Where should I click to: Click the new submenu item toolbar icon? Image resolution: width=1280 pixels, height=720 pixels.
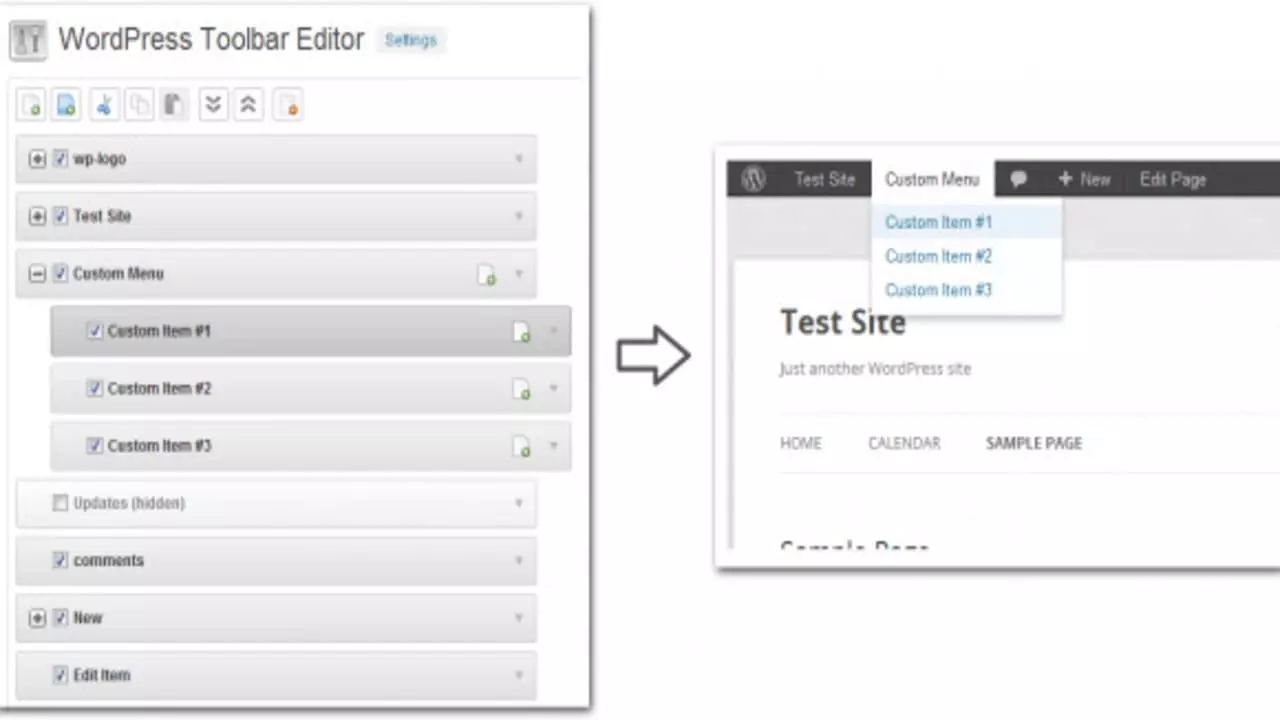(x=66, y=105)
